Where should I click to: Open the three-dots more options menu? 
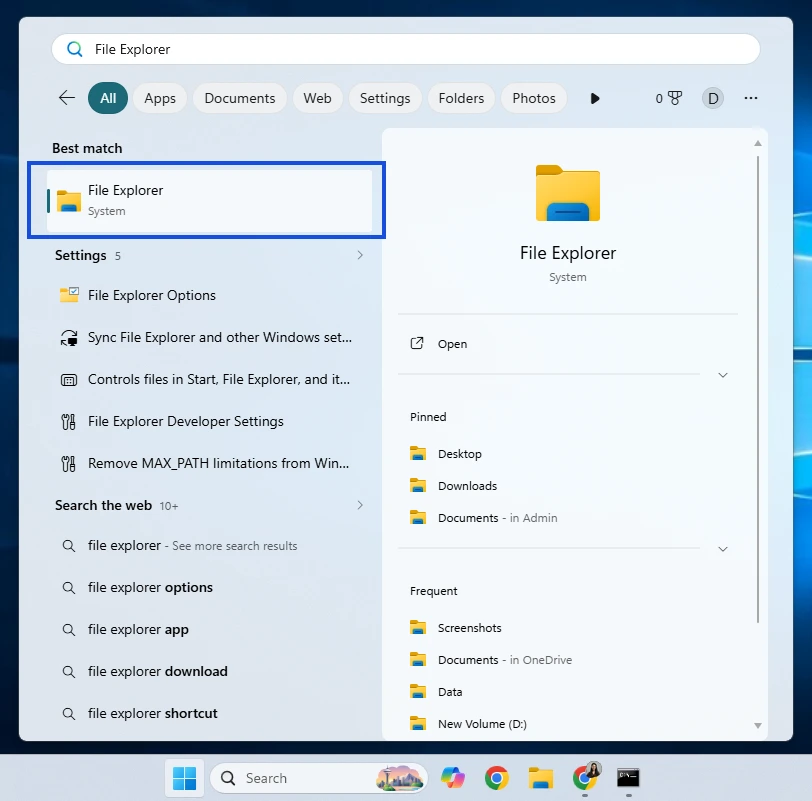point(750,98)
